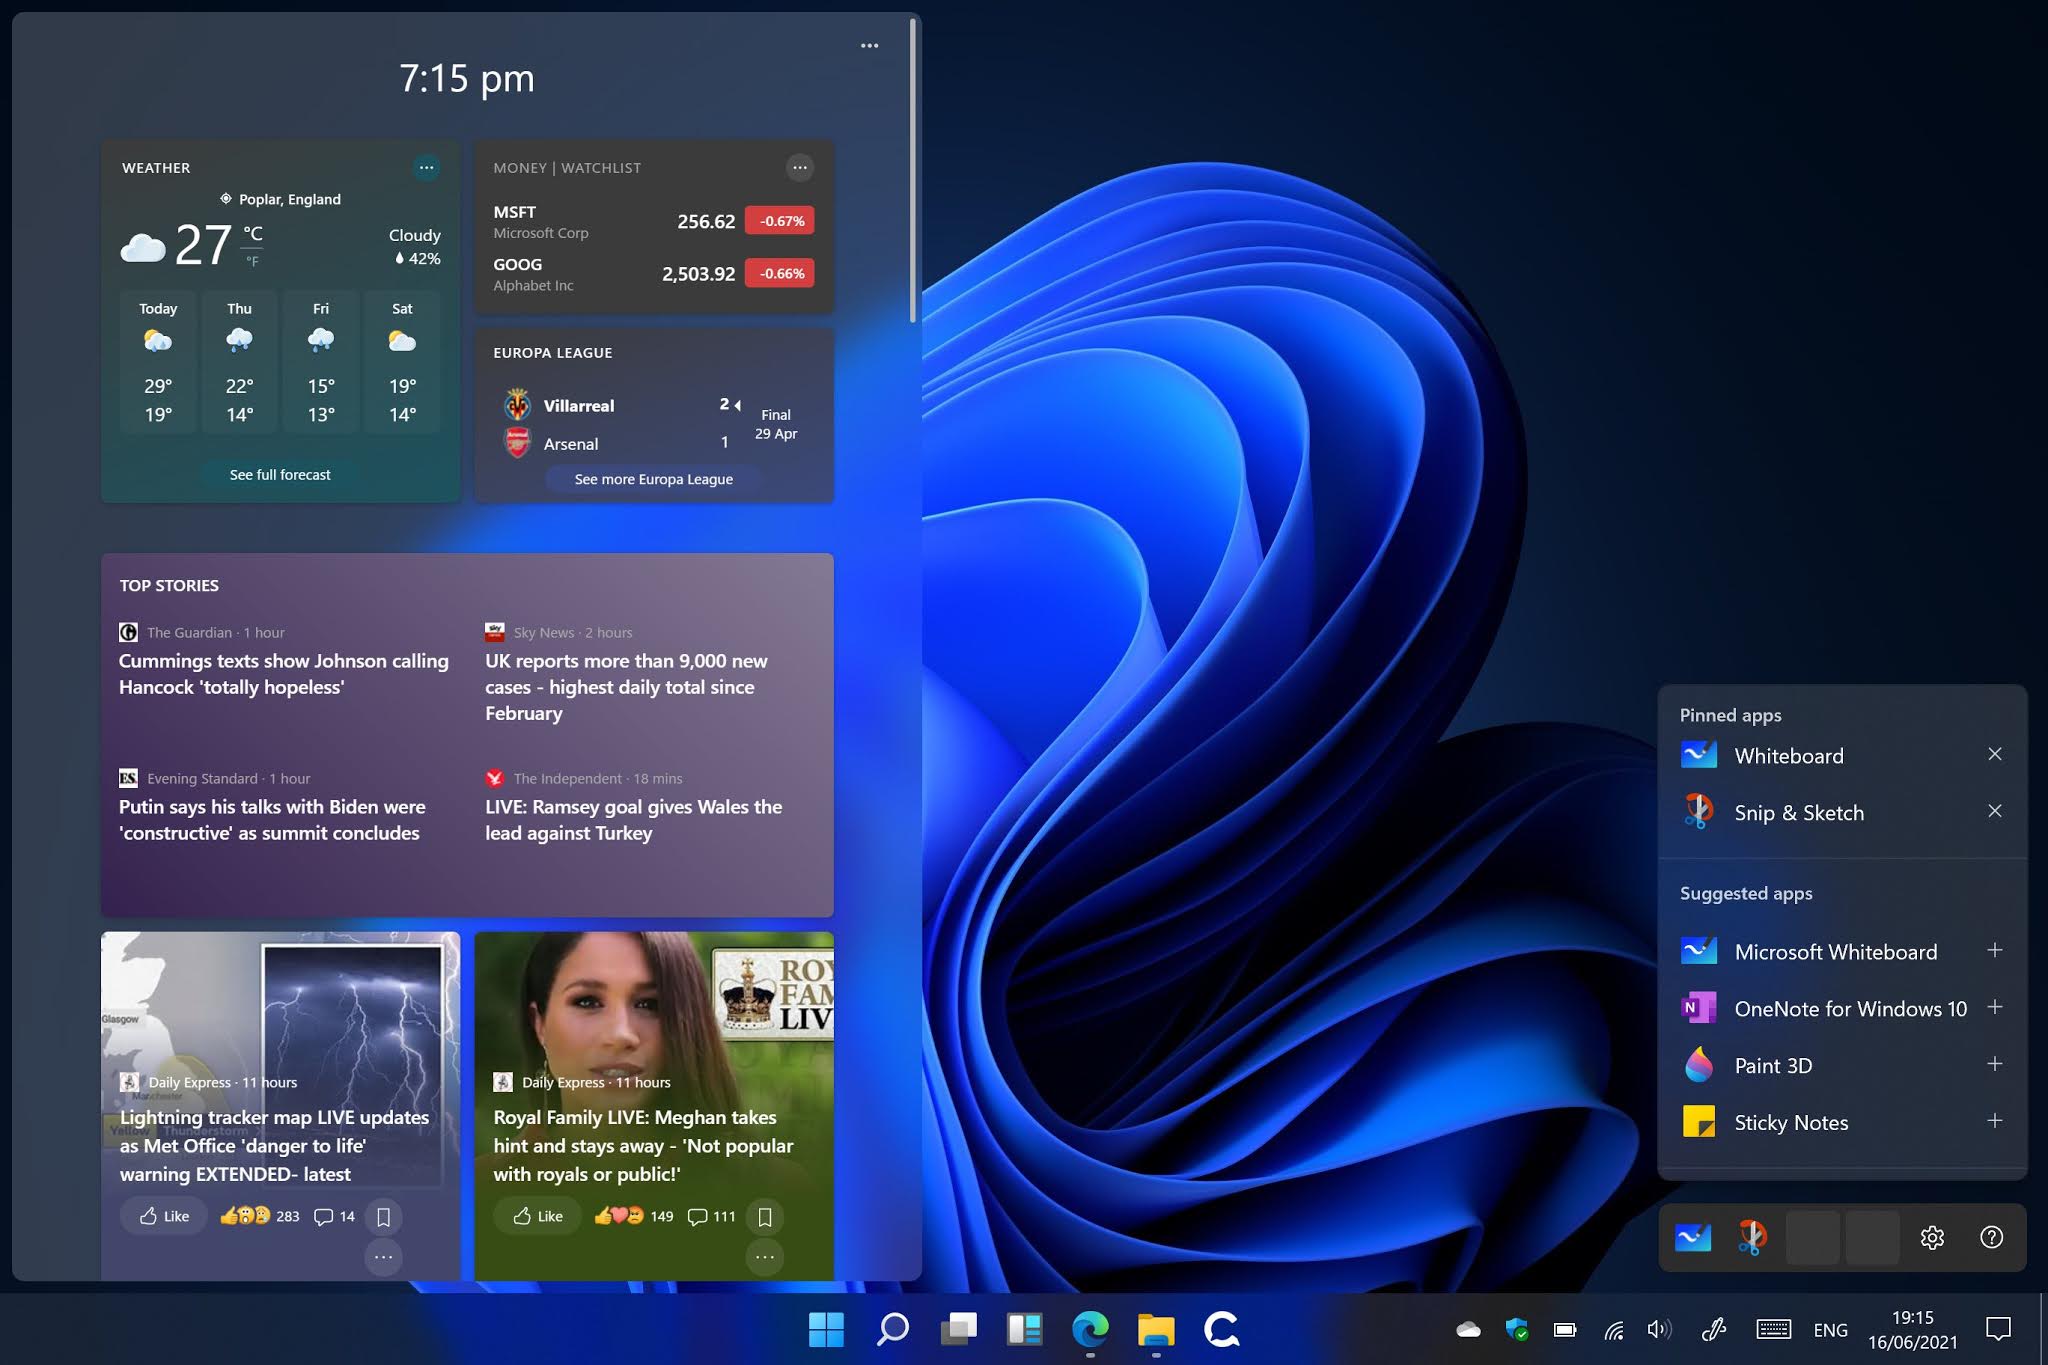Click Search magnifier in taskbar
This screenshot has width=2048, height=1365.
[892, 1329]
